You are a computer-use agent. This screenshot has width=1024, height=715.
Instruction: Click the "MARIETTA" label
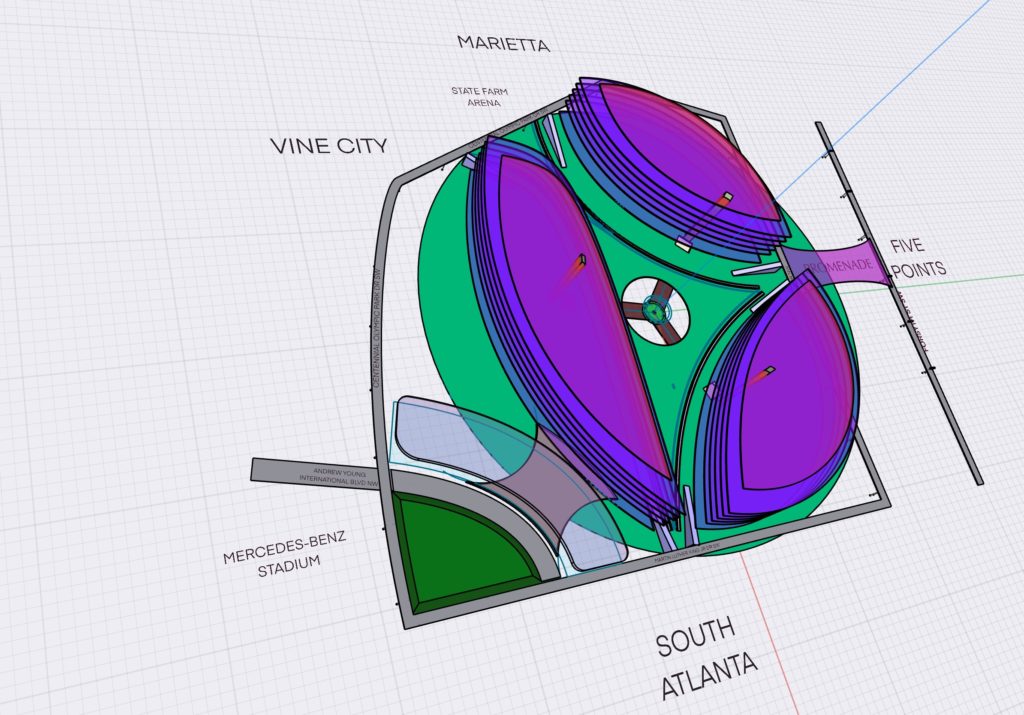504,43
